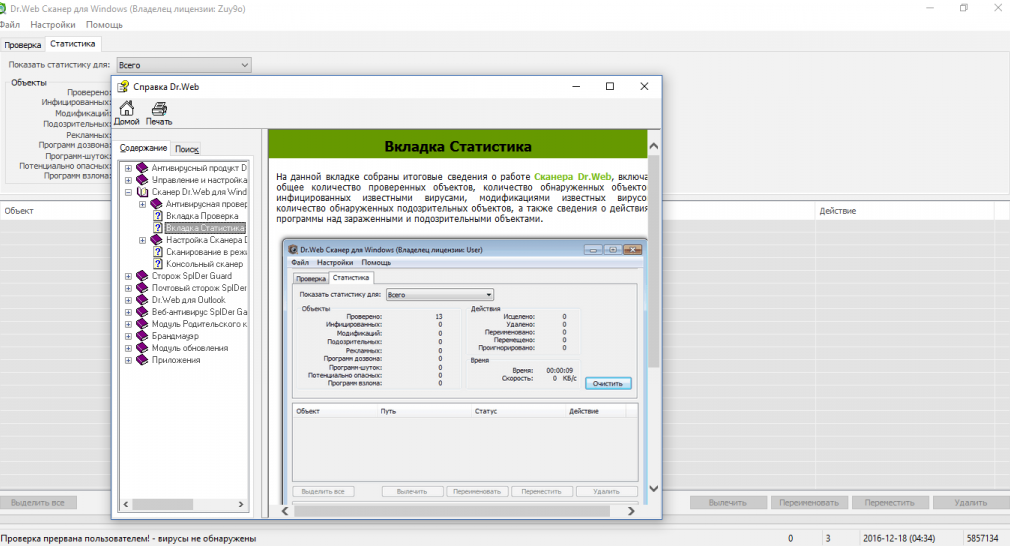Viewport: 1010px width, 546px height.
Task: Click book icon beside Приложения
Action: pos(142,360)
